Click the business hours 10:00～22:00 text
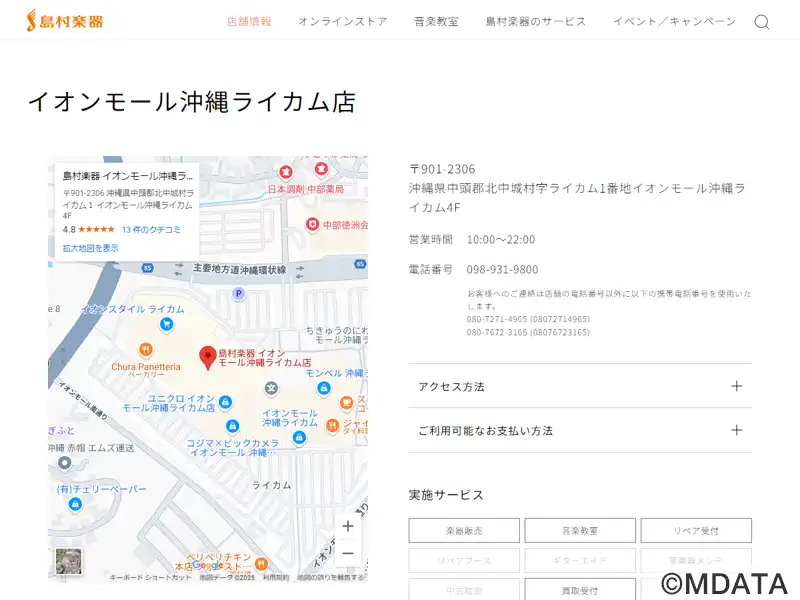 [x=501, y=239]
